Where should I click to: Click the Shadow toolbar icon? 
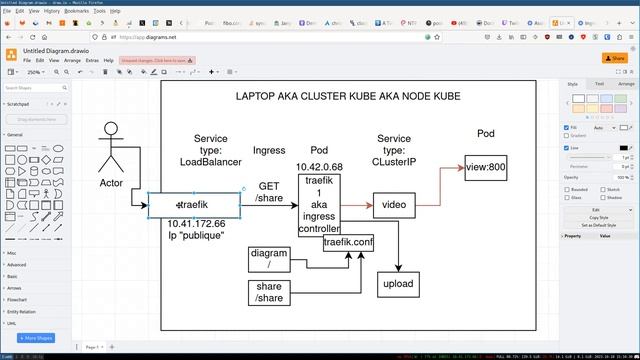coord(164,72)
